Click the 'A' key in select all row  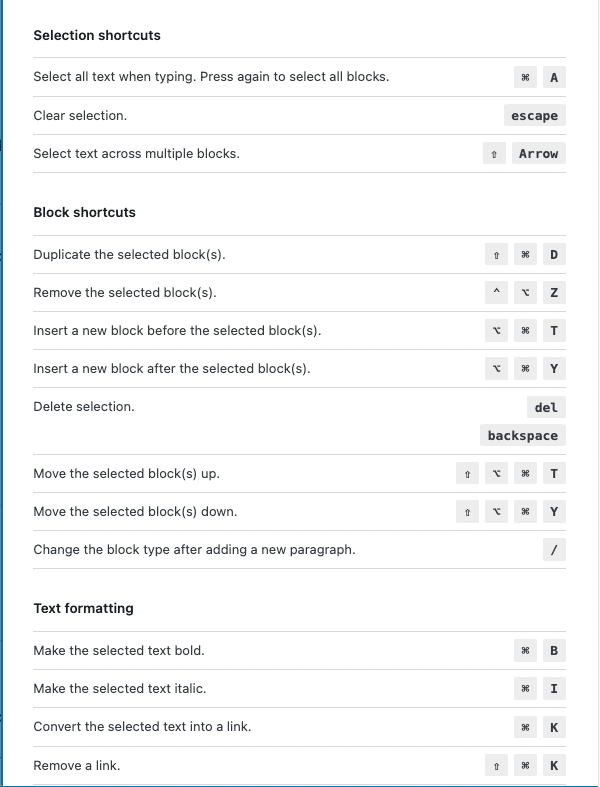tap(554, 77)
